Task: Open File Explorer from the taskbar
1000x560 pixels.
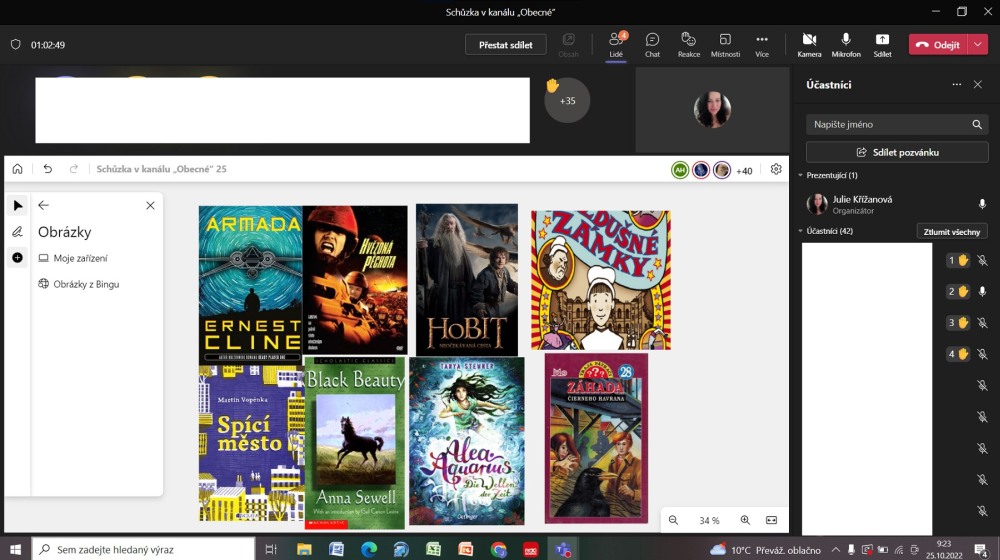Action: tap(304, 549)
